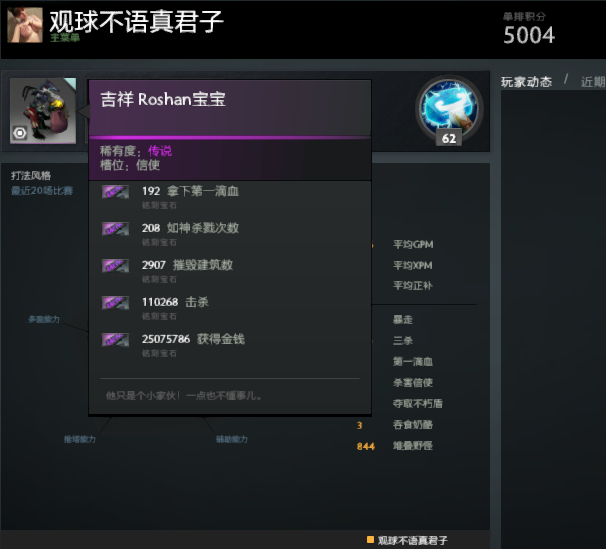Click the 多面能力 chart label

point(44,320)
